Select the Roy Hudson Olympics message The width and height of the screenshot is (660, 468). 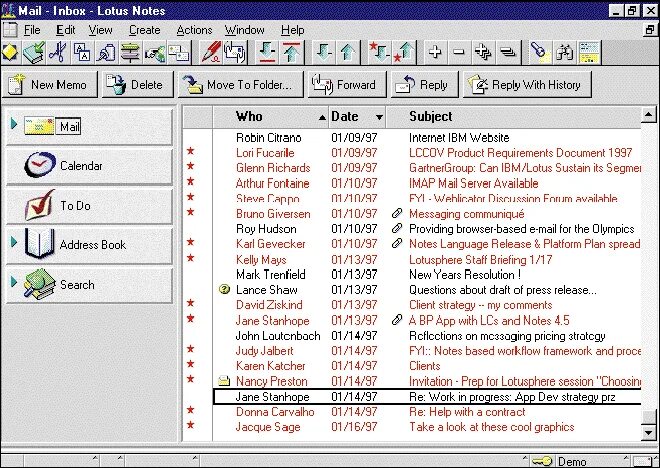click(x=427, y=229)
